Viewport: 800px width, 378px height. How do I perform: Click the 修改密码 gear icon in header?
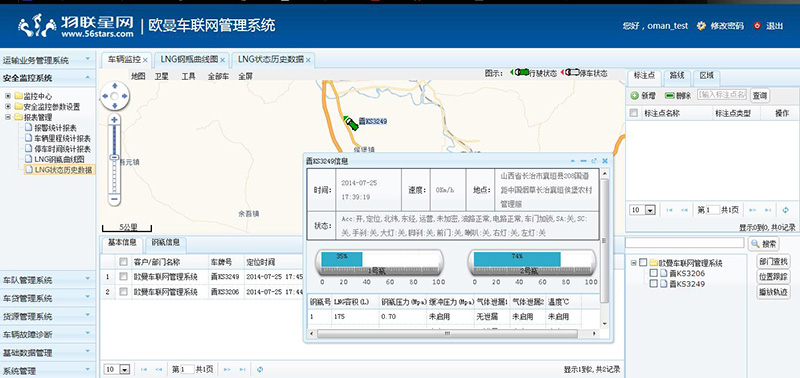(x=702, y=26)
